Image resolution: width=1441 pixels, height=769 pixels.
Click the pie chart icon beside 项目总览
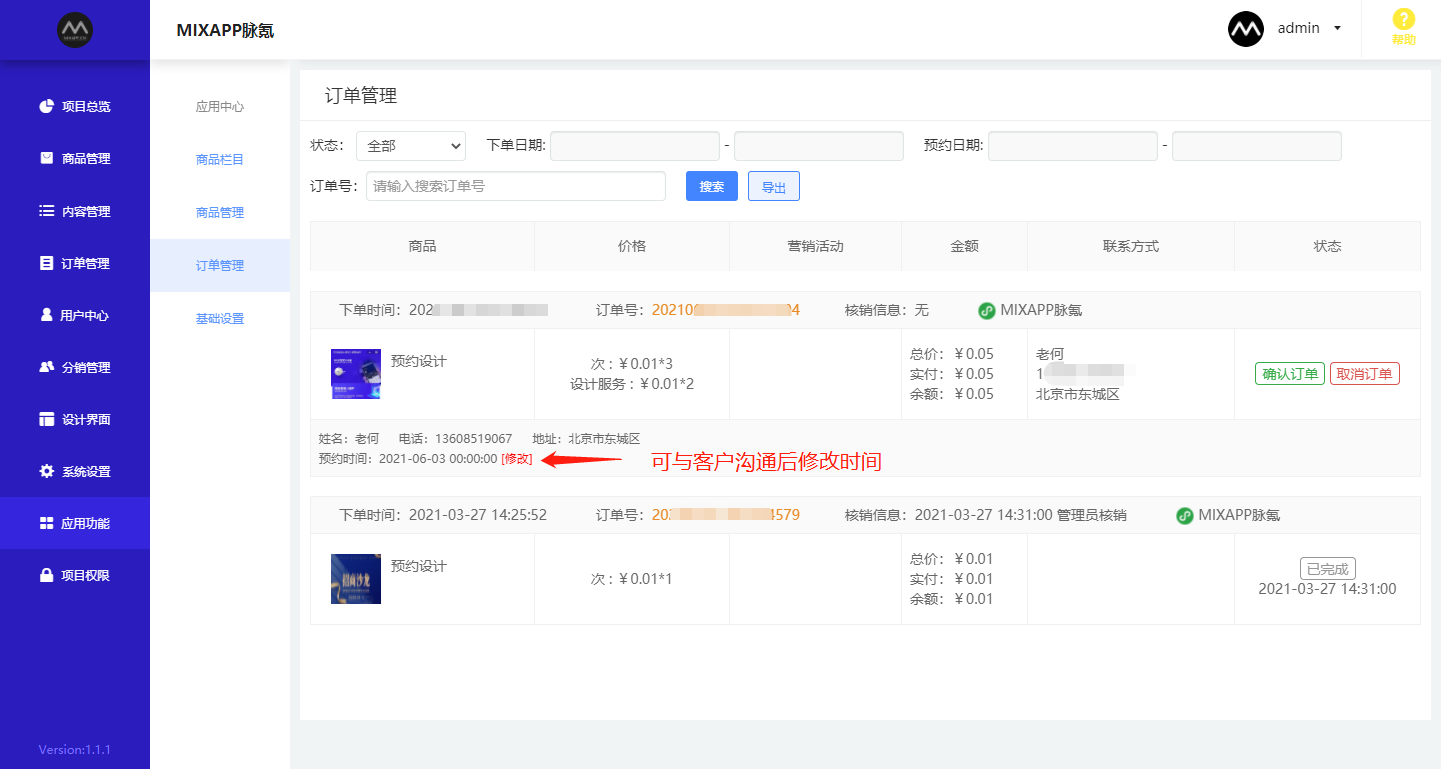click(x=46, y=106)
